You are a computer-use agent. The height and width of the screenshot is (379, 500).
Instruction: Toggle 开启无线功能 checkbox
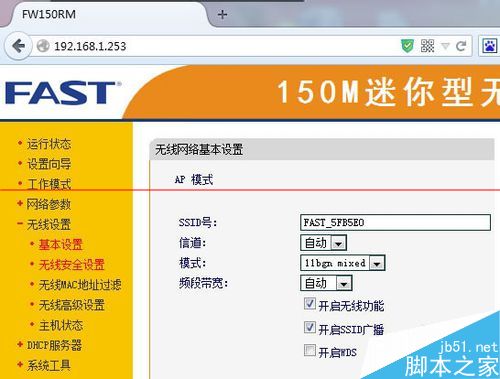[310, 304]
